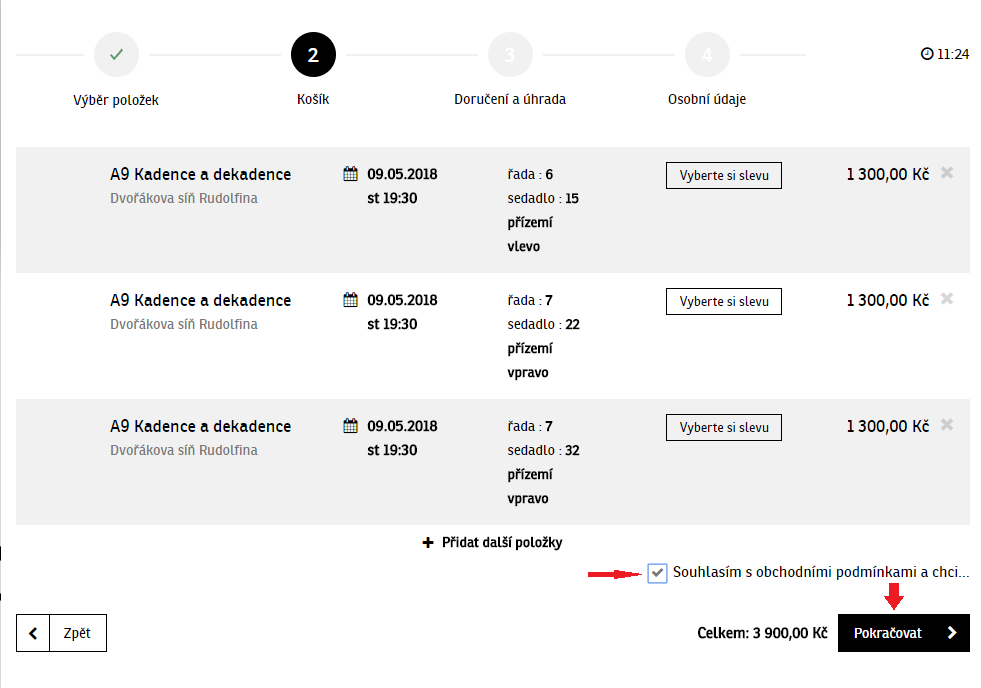The width and height of the screenshot is (981, 688).
Task: Click Přidat další položky link
Action: click(493, 543)
